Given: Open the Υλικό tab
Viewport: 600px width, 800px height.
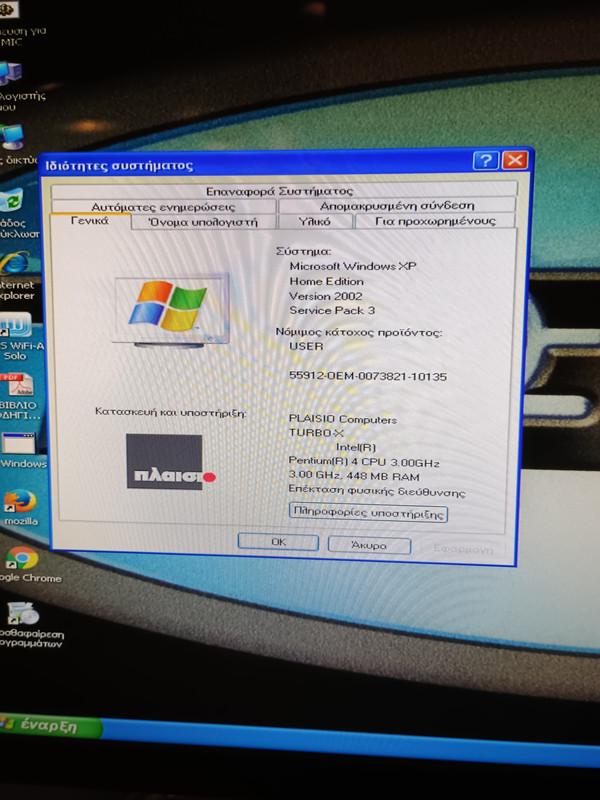Looking at the screenshot, I should tap(315, 221).
